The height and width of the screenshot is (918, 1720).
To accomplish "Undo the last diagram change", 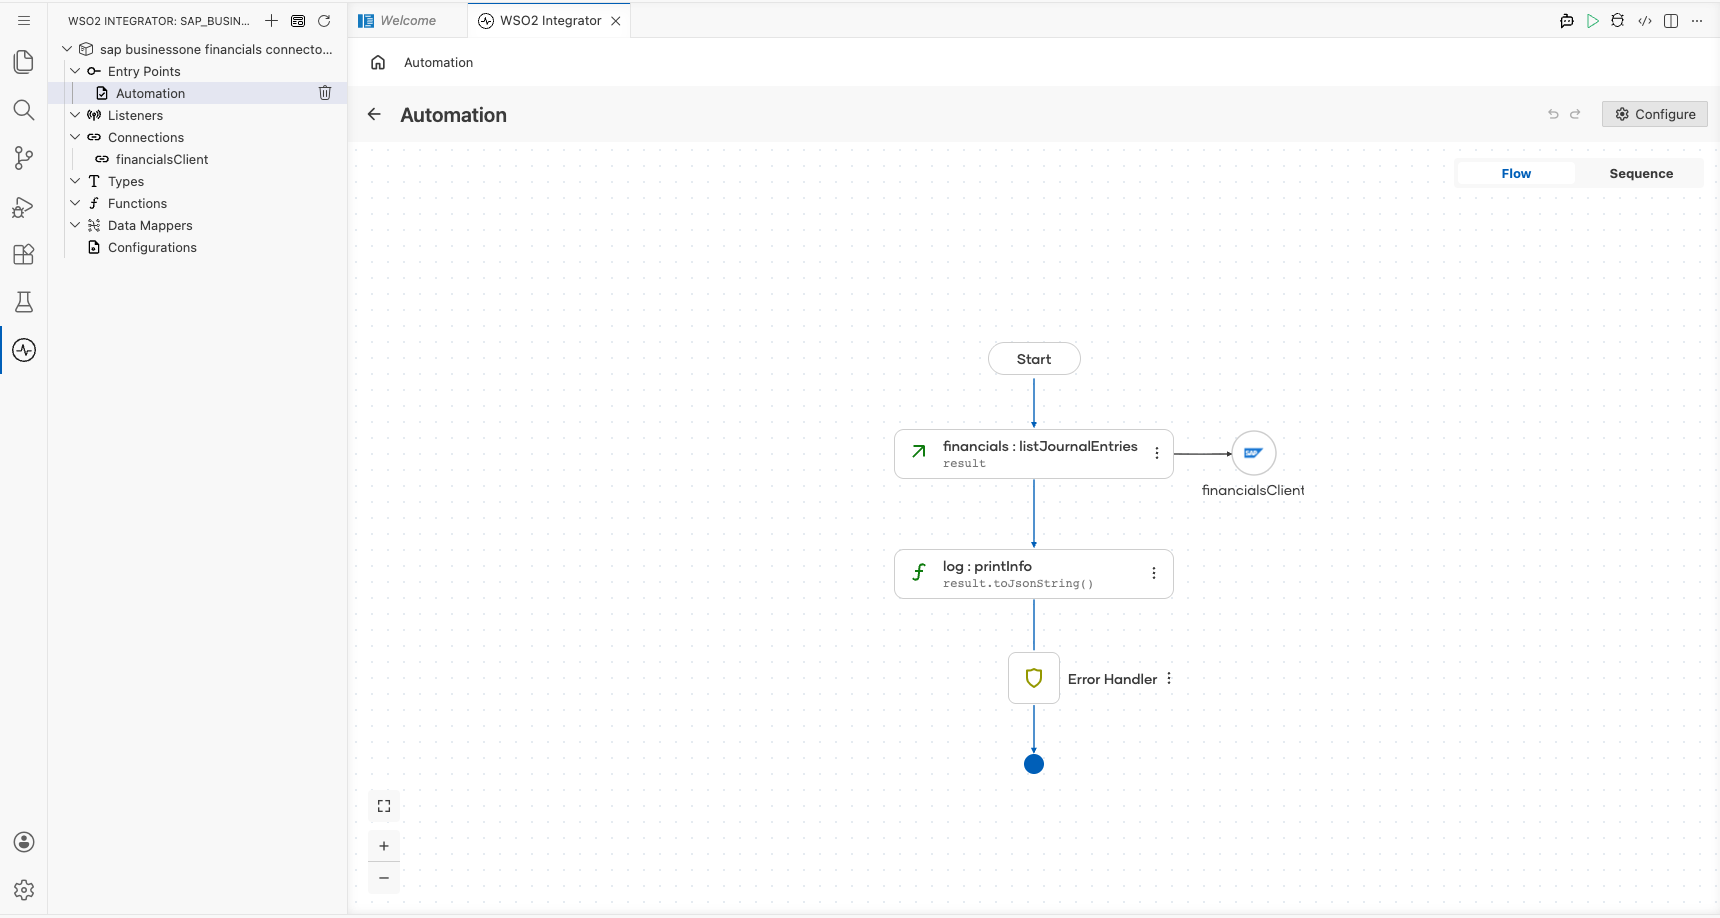I will click(1553, 114).
